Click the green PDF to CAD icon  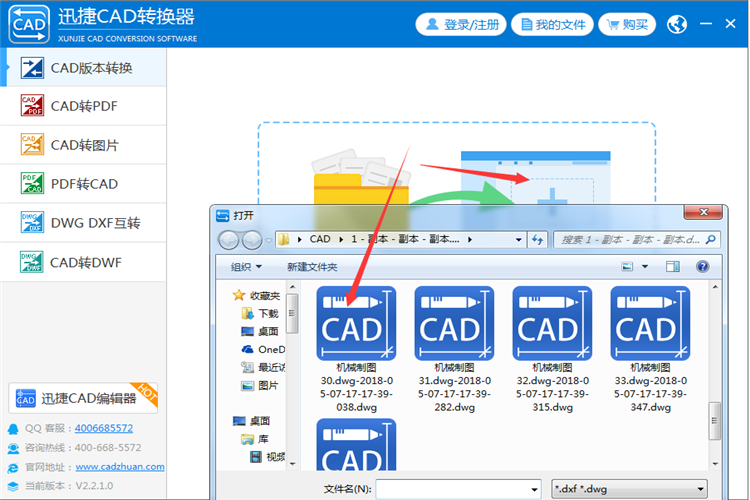32,183
